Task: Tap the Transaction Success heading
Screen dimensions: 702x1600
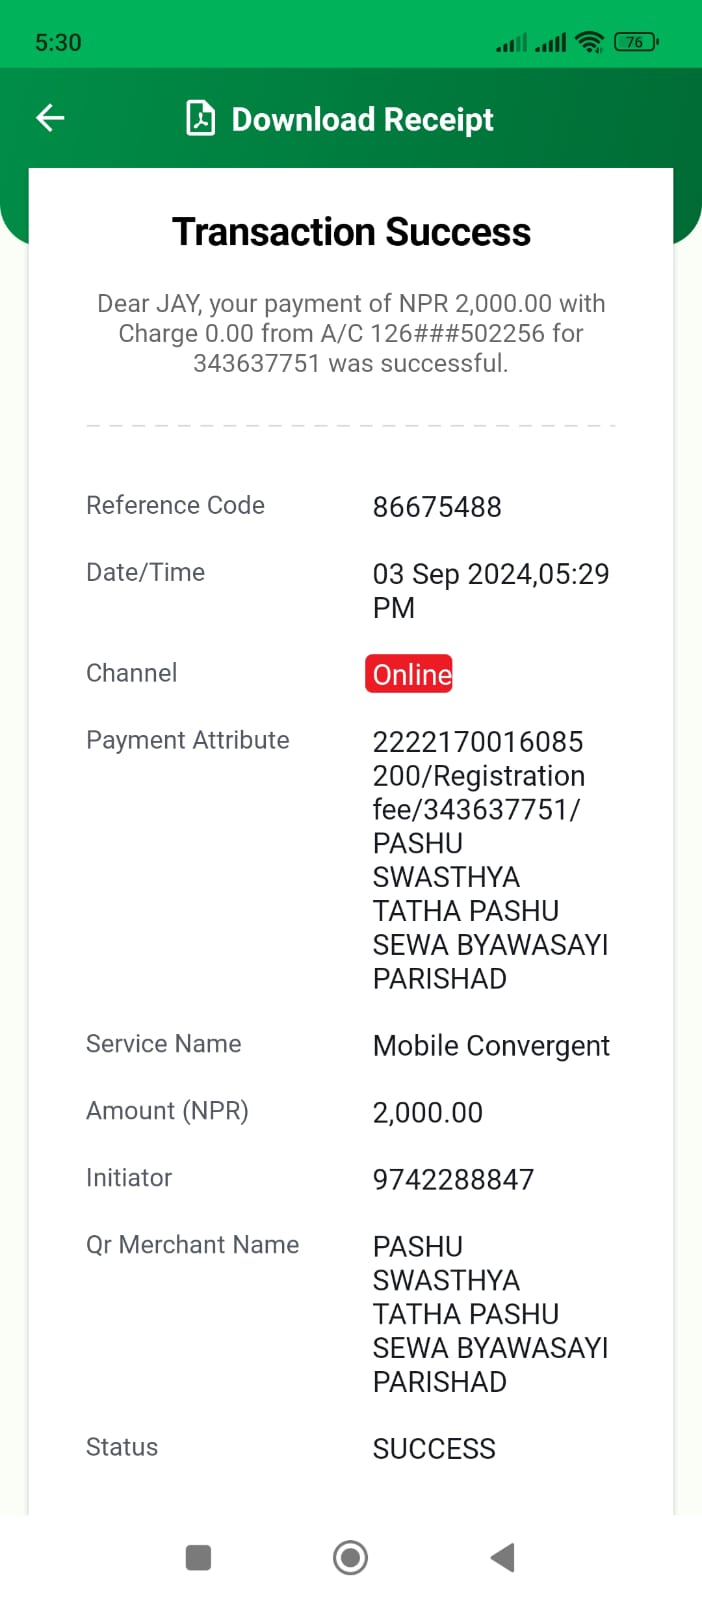Action: pyautogui.click(x=351, y=232)
